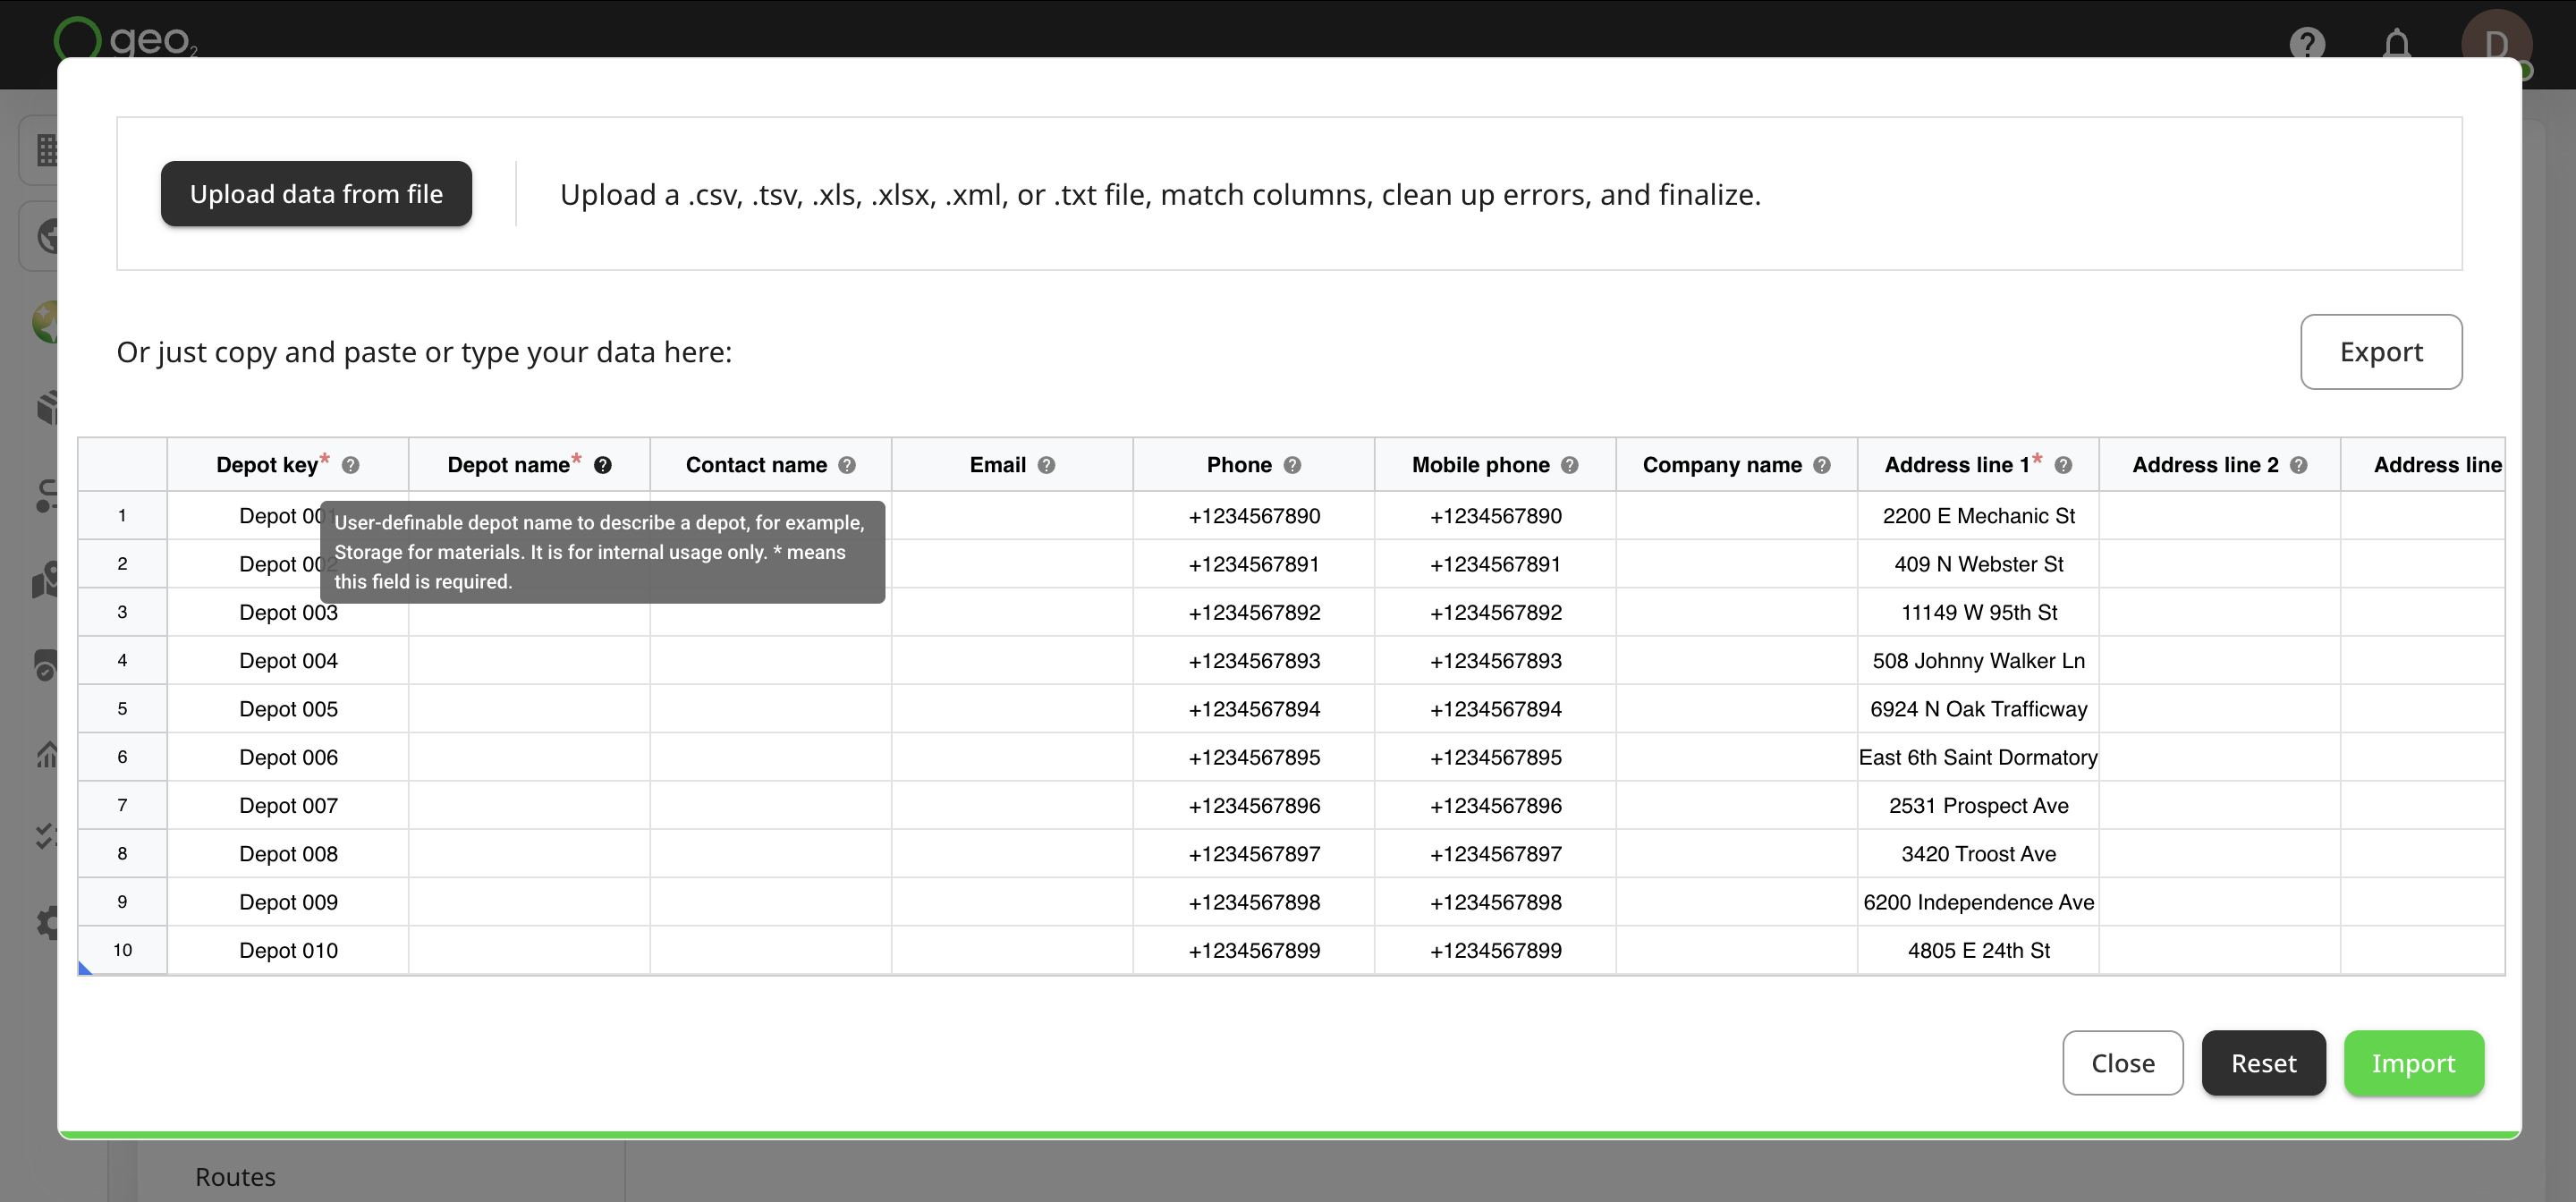
Task: Click the help icon beside Address line 1
Action: click(x=2063, y=465)
